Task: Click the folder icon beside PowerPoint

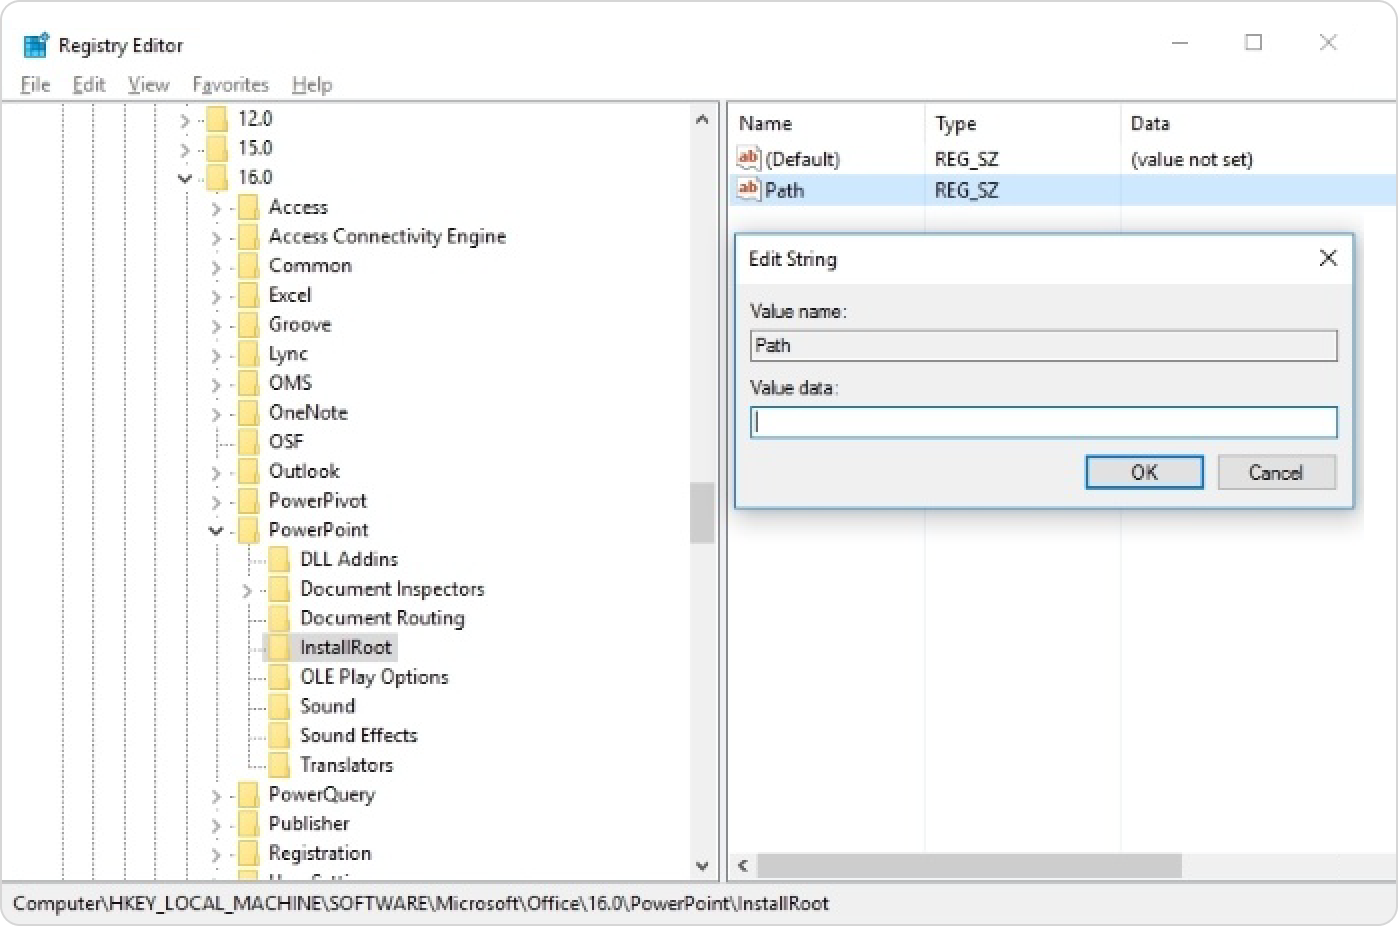Action: coord(248,530)
